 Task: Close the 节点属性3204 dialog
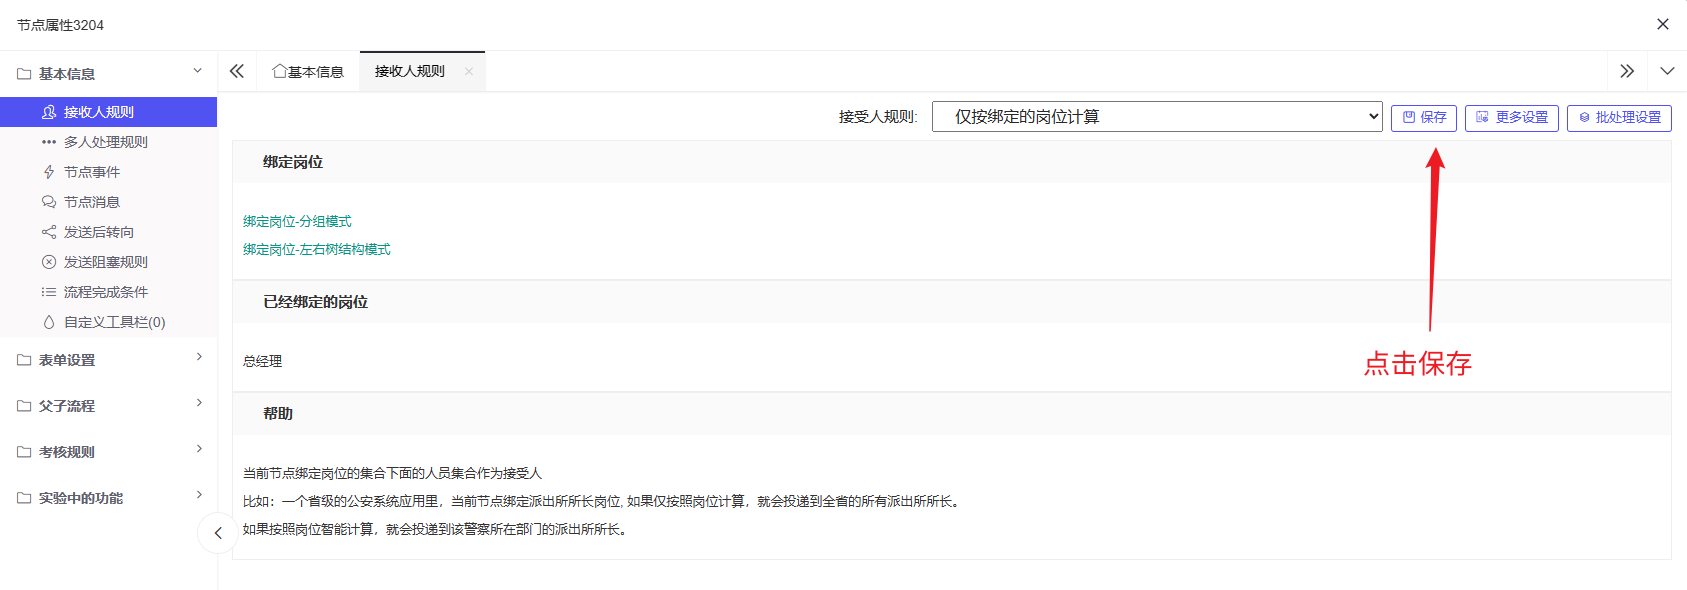tap(1663, 24)
